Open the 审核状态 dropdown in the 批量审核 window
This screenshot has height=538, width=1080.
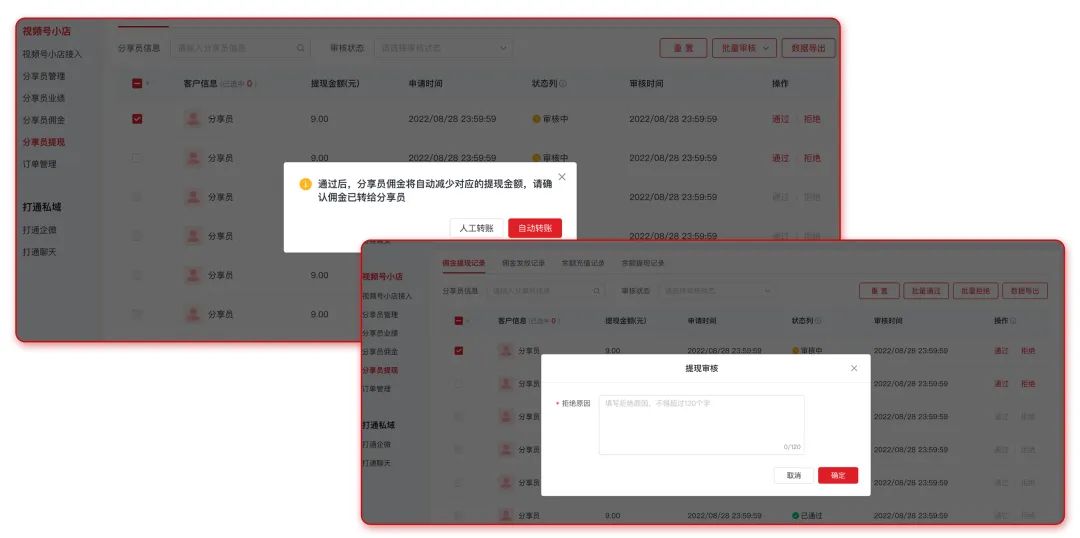442,48
